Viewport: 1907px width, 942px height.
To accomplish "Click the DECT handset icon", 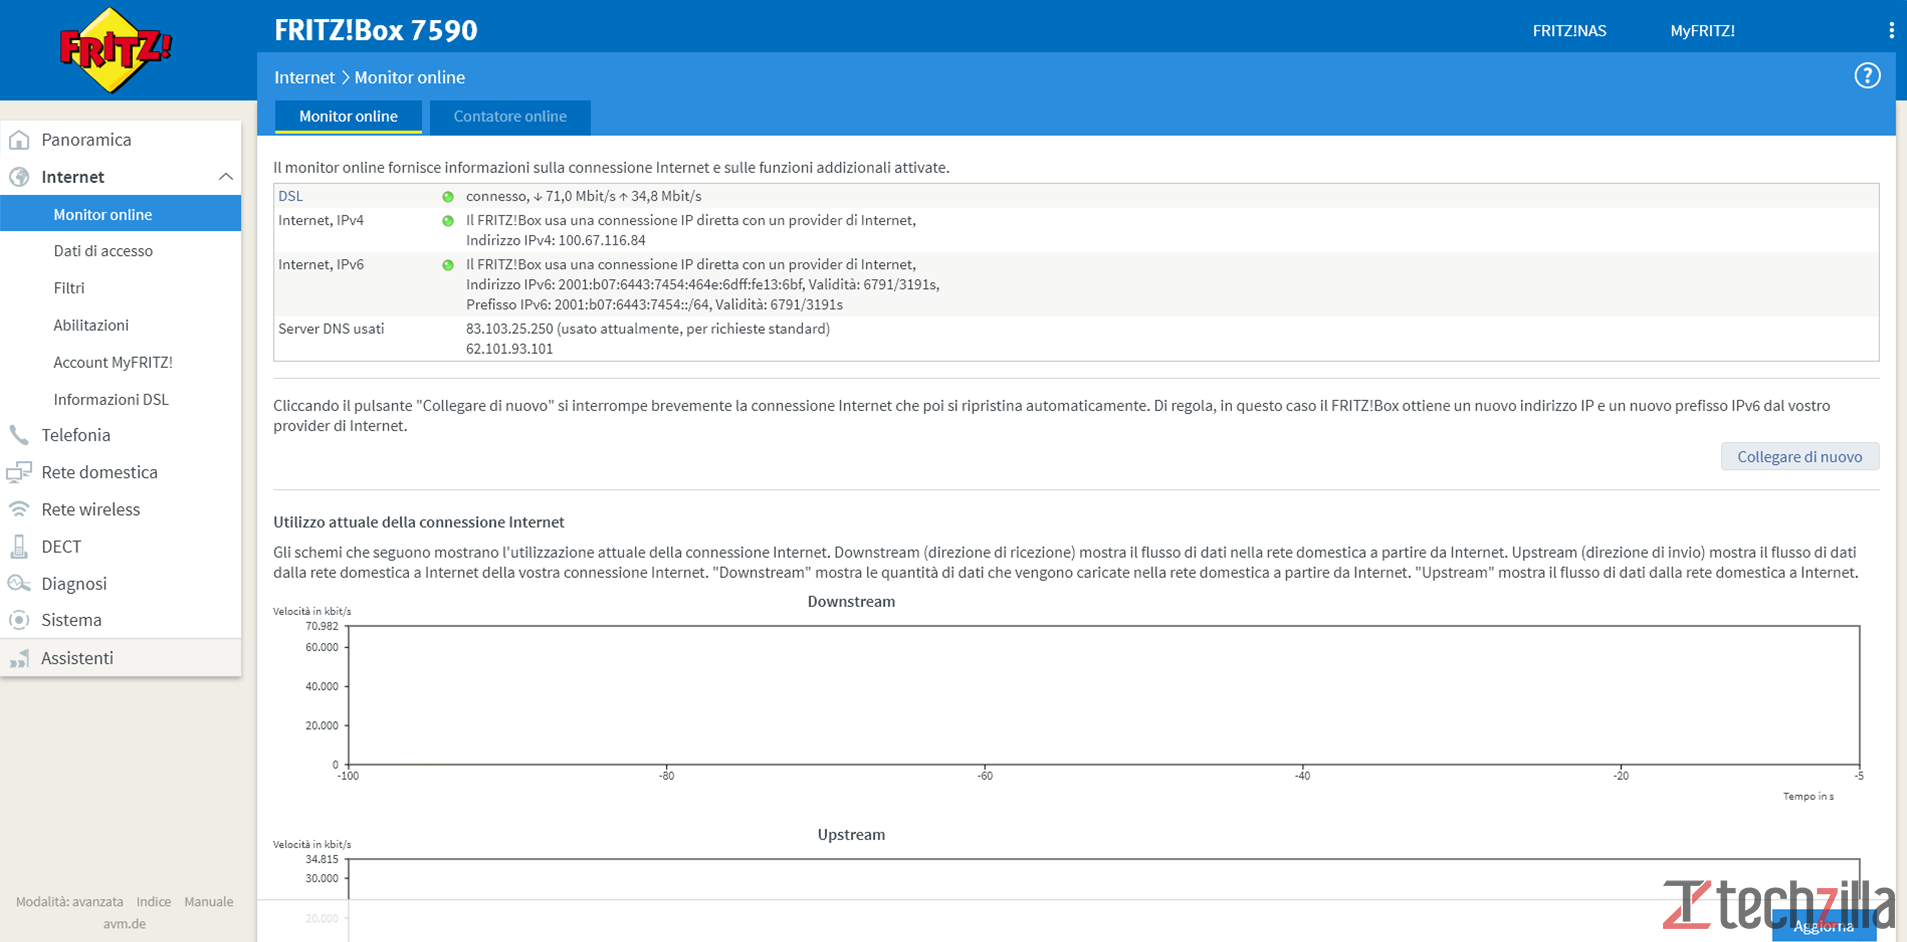I will click(x=19, y=546).
